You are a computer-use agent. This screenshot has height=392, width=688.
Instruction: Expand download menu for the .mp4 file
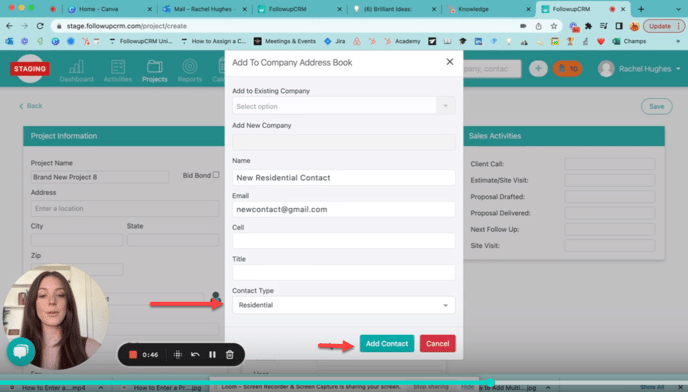click(x=101, y=388)
